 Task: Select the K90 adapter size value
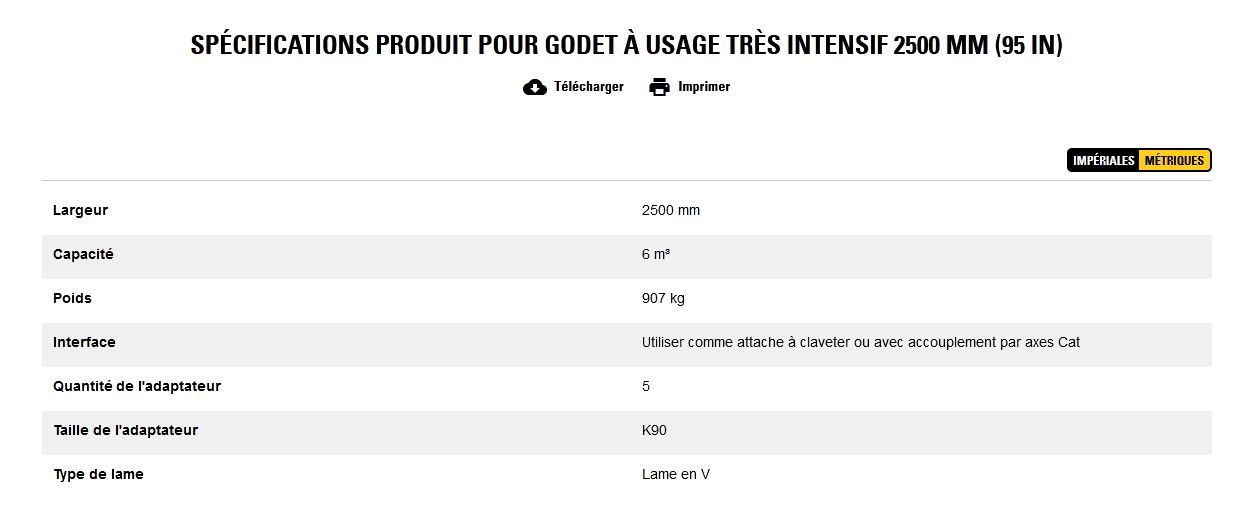tap(654, 431)
